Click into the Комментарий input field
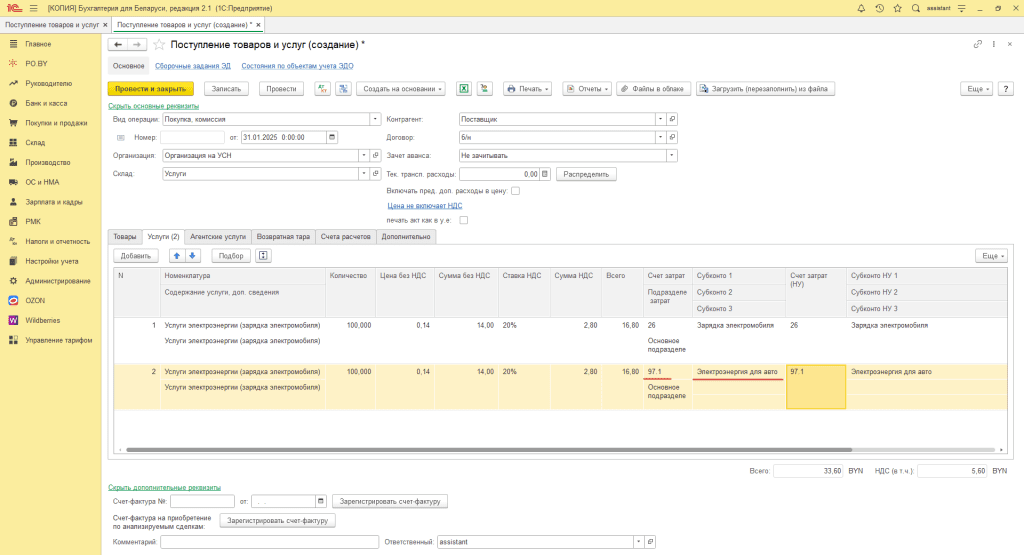Screen dimensions: 1024x555 269,542
